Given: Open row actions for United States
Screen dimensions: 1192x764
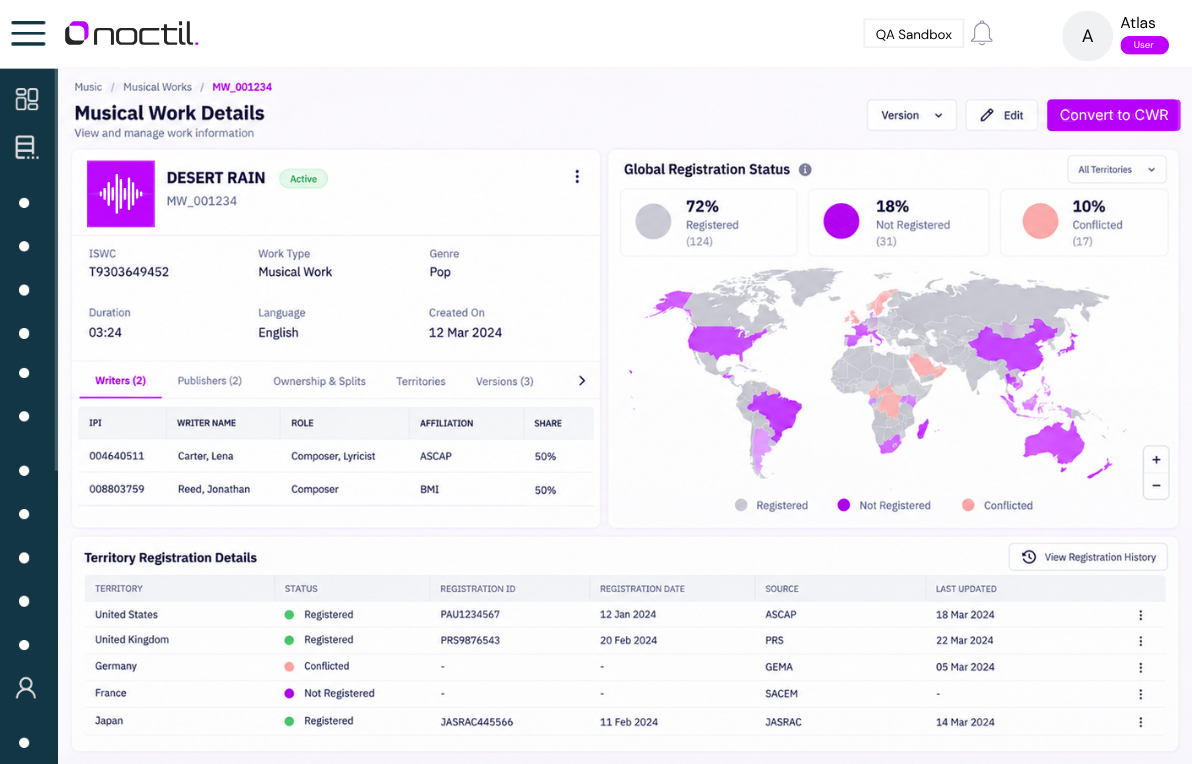Looking at the screenshot, I should point(1140,615).
